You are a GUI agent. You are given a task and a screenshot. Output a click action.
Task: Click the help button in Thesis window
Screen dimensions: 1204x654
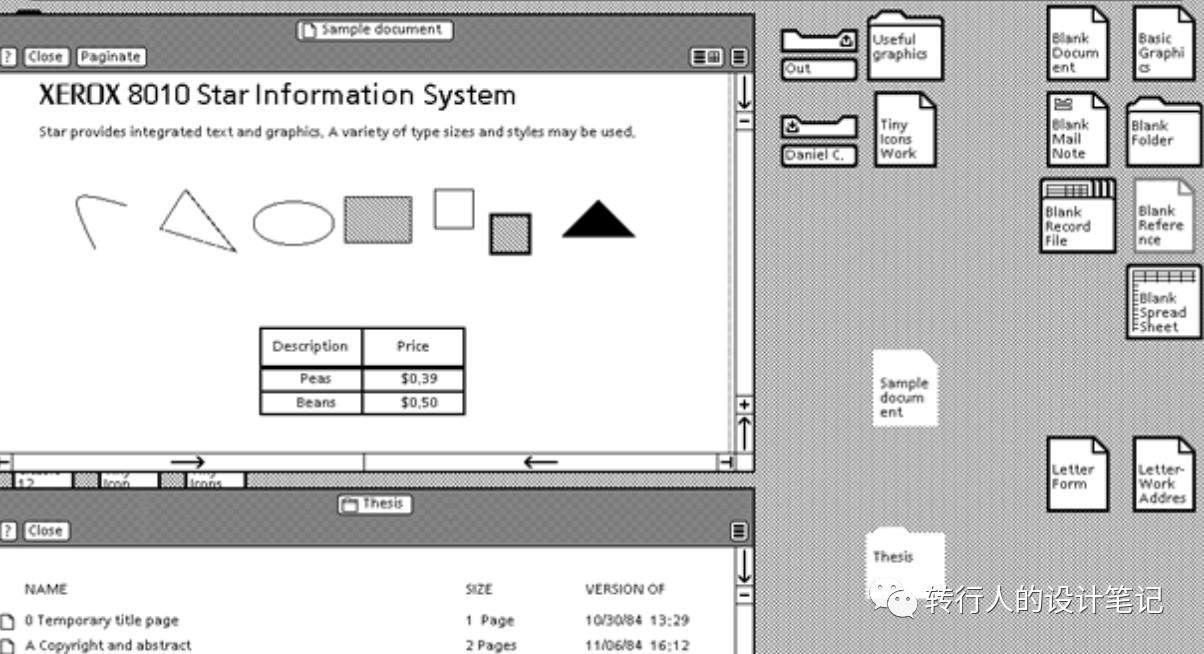(8, 531)
